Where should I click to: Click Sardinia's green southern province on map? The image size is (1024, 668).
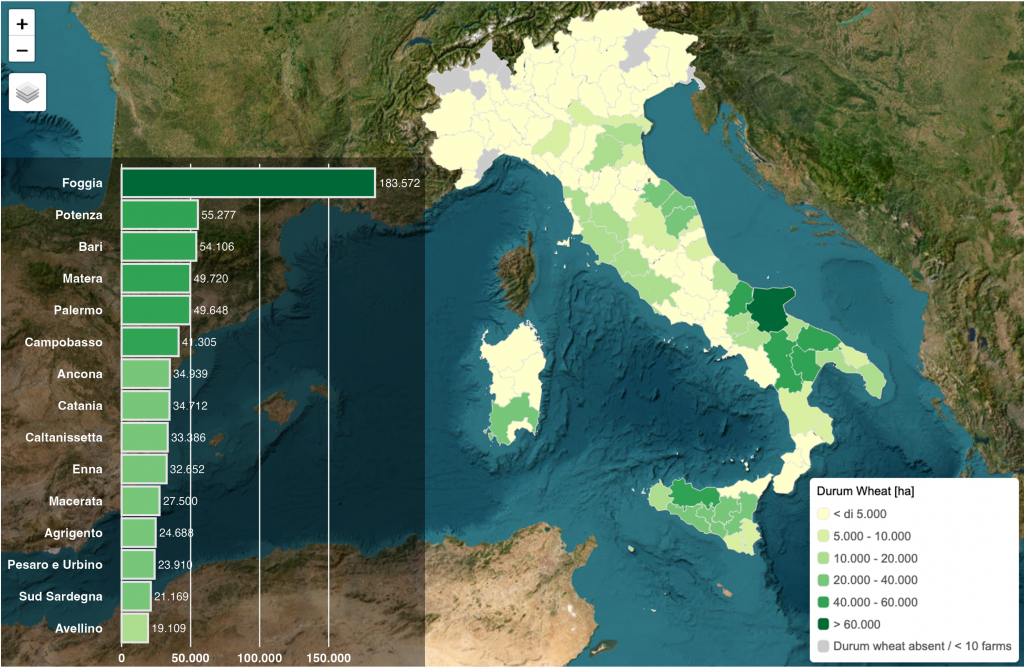click(515, 415)
